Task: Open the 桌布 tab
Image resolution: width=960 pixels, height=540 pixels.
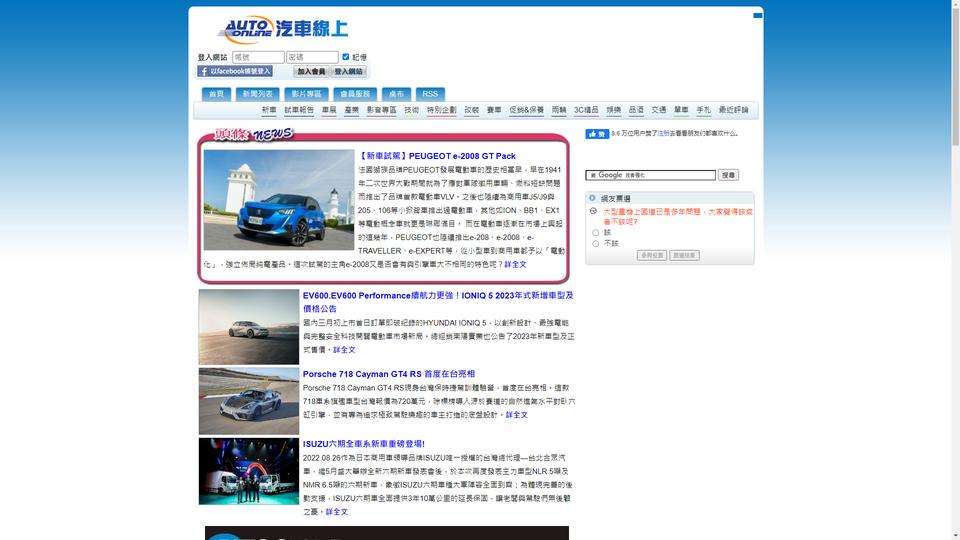Action: coord(396,94)
